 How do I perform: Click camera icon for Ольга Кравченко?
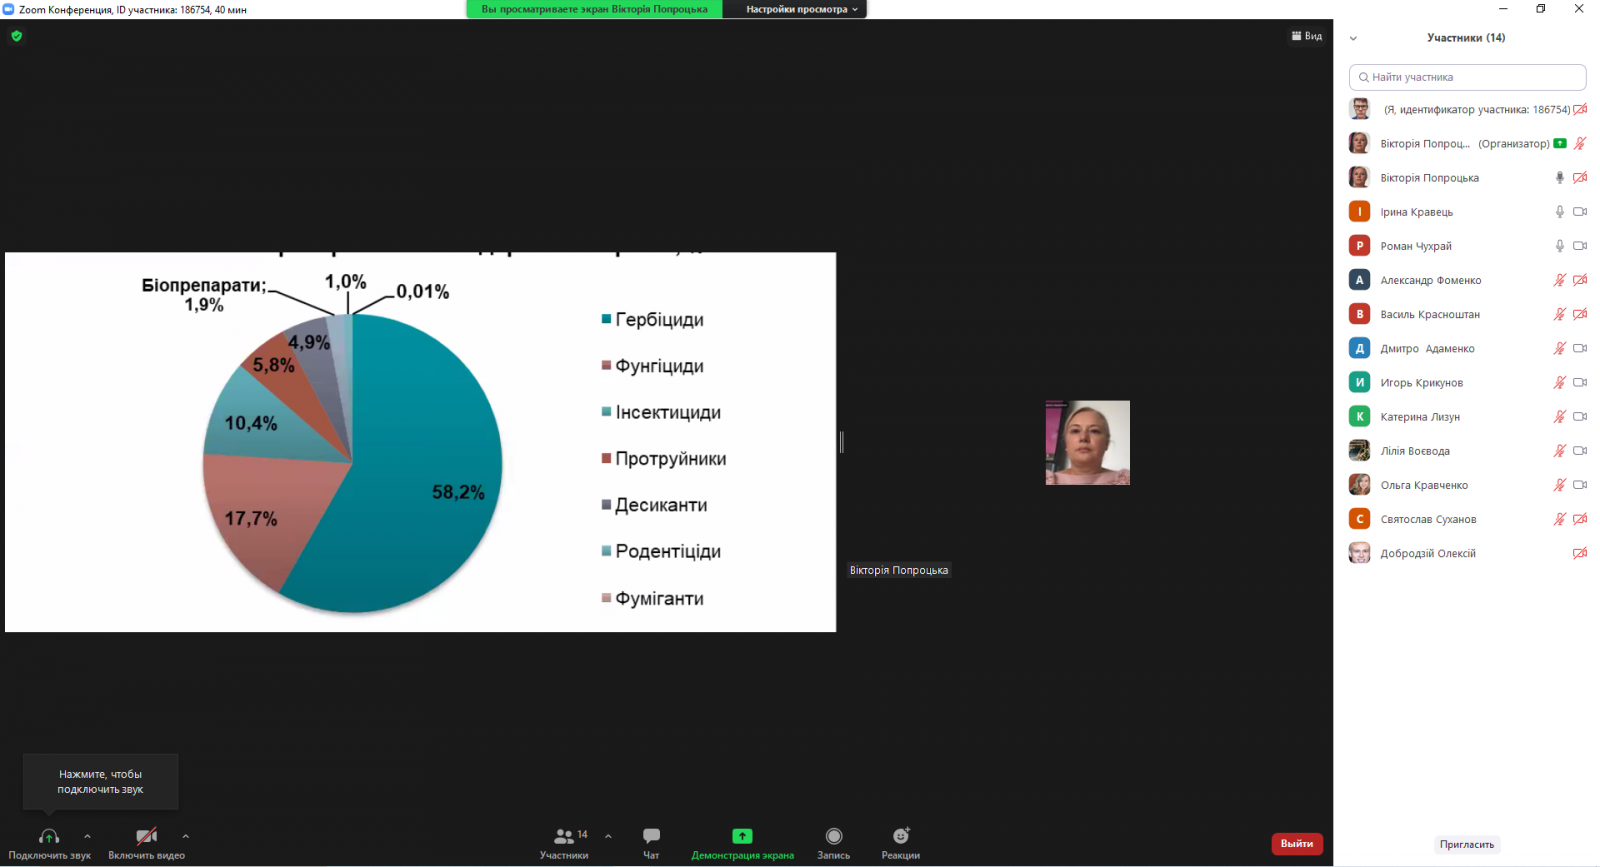click(1580, 485)
